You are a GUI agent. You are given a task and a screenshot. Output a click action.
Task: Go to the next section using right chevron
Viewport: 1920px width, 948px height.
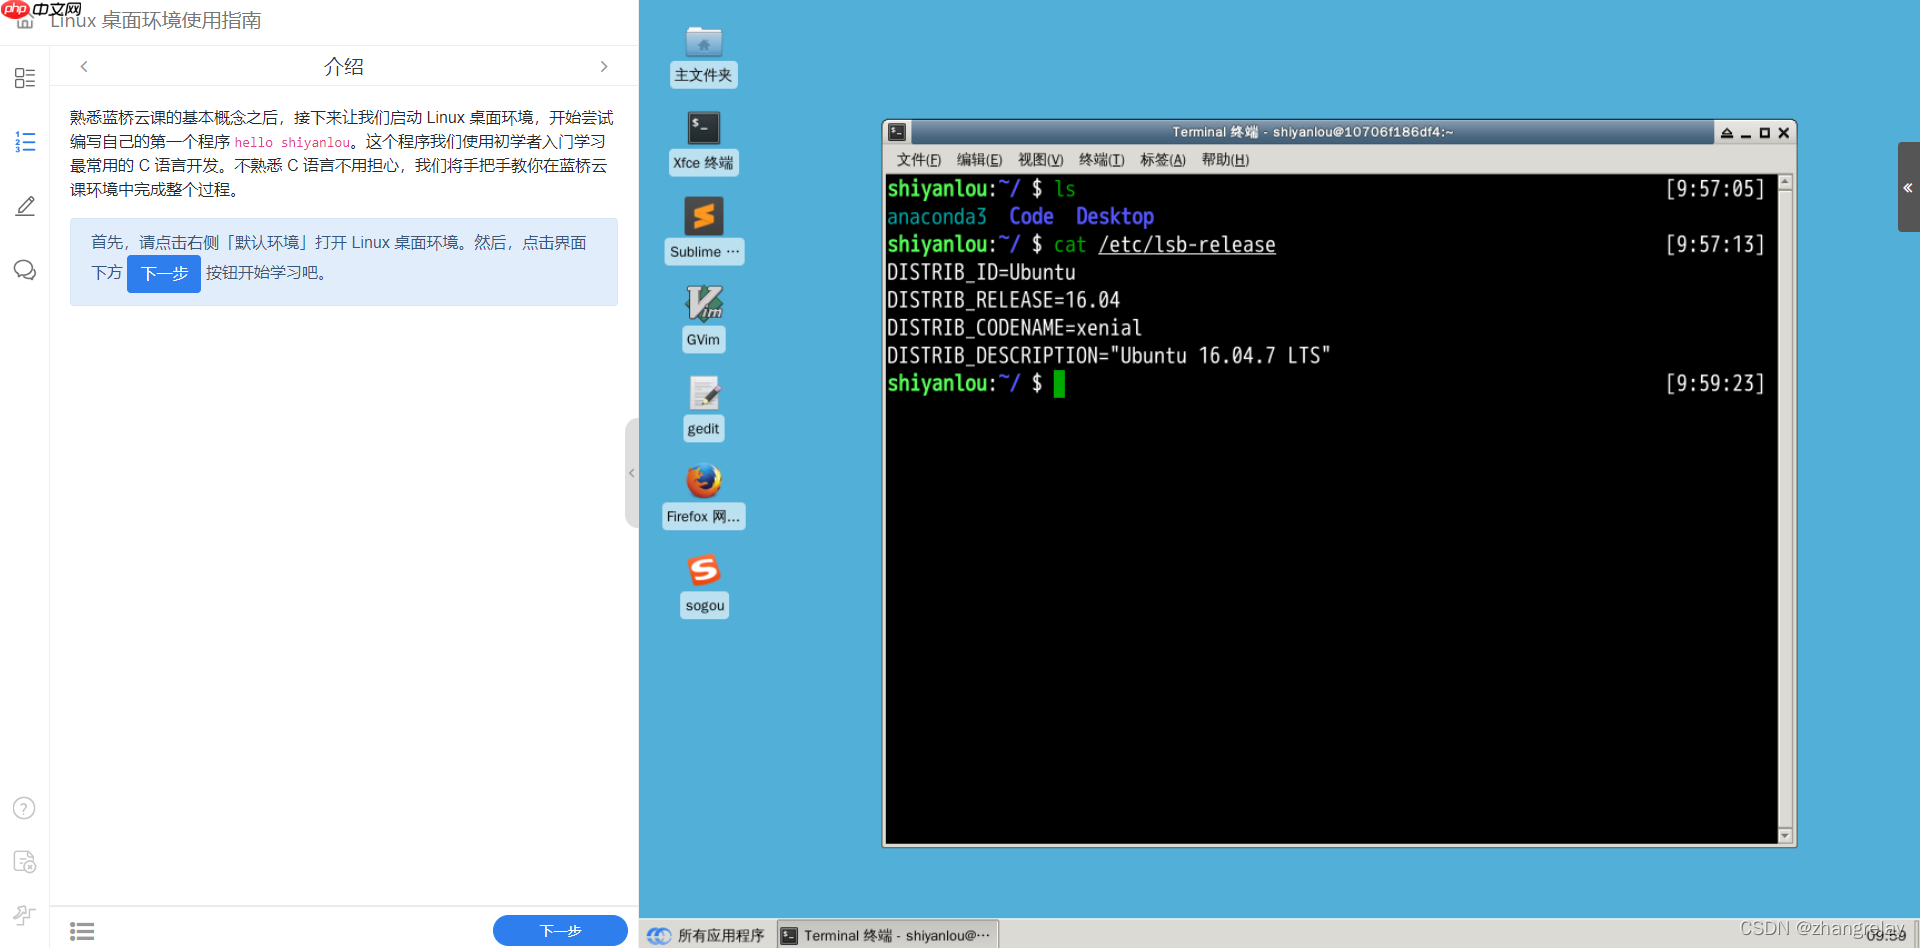[x=604, y=67]
